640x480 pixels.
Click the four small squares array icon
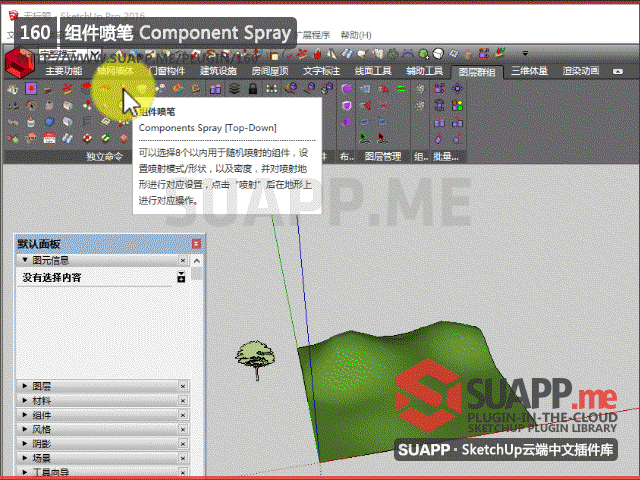[271, 89]
